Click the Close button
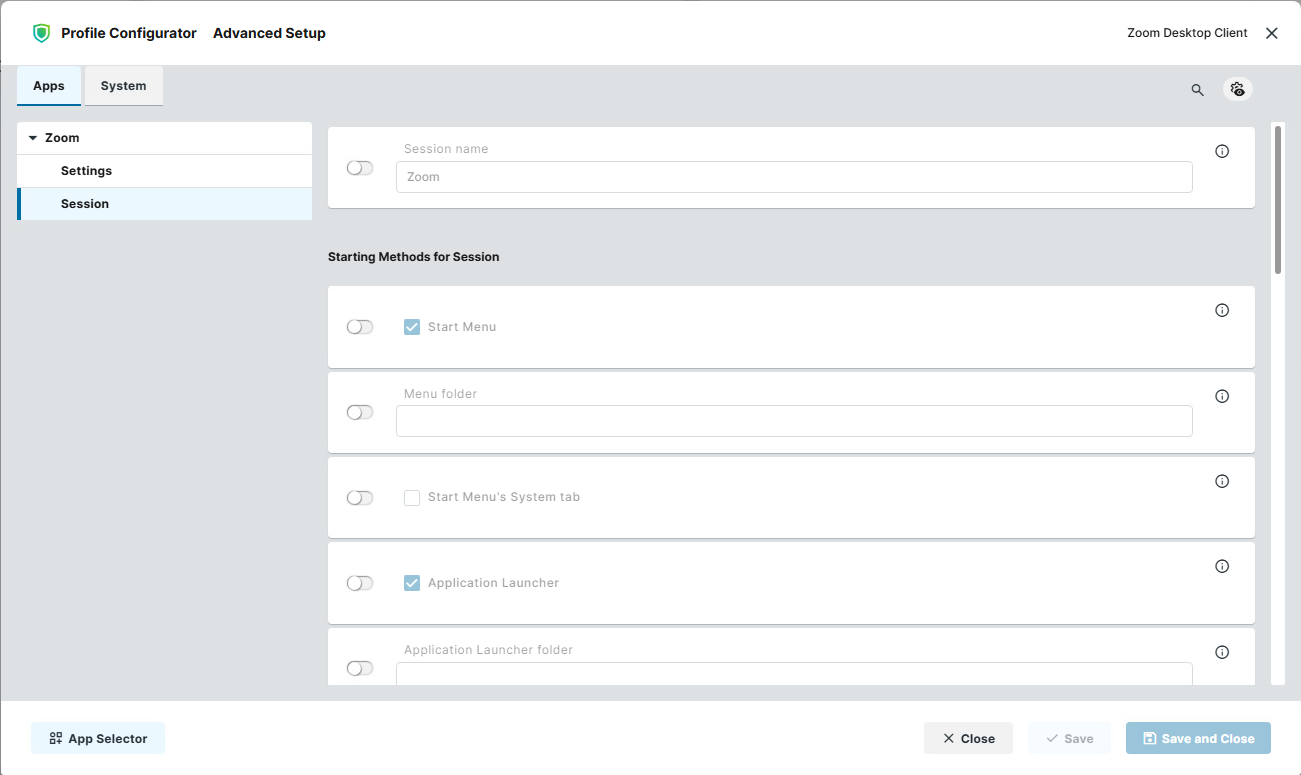The height and width of the screenshot is (775, 1301). 968,738
